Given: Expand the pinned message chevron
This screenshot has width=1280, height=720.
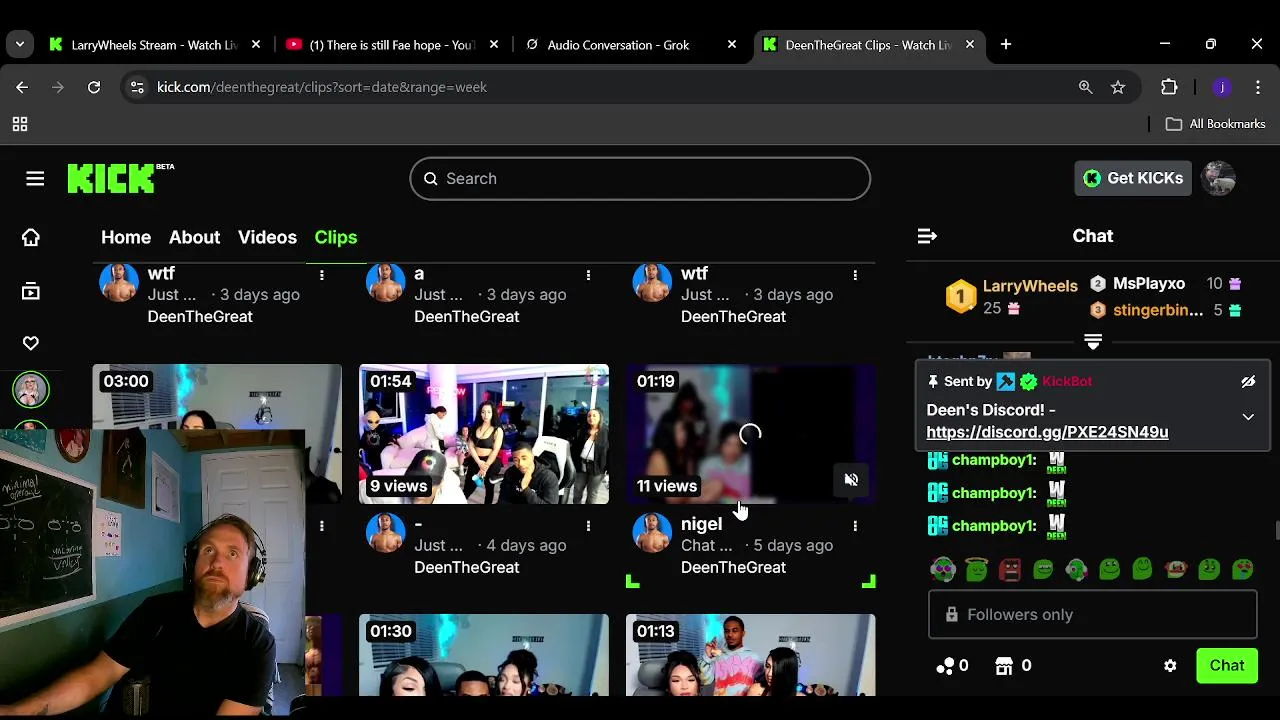Looking at the screenshot, I should pyautogui.click(x=1248, y=417).
